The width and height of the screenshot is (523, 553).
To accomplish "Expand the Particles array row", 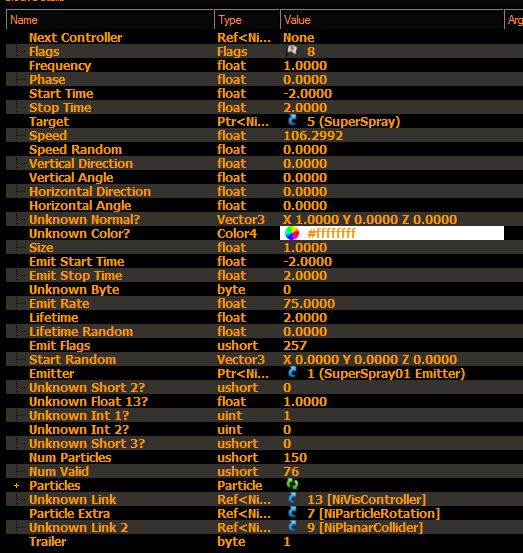I will point(16,486).
